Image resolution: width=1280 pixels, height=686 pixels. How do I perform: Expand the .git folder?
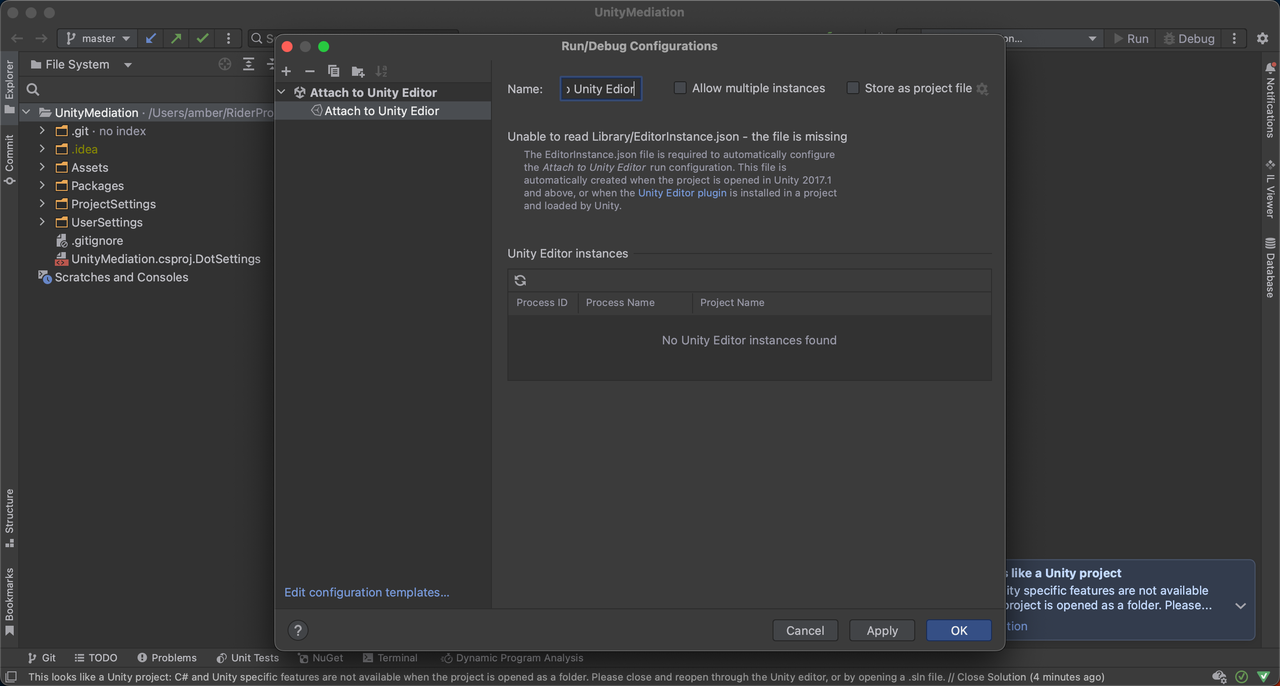pos(42,131)
